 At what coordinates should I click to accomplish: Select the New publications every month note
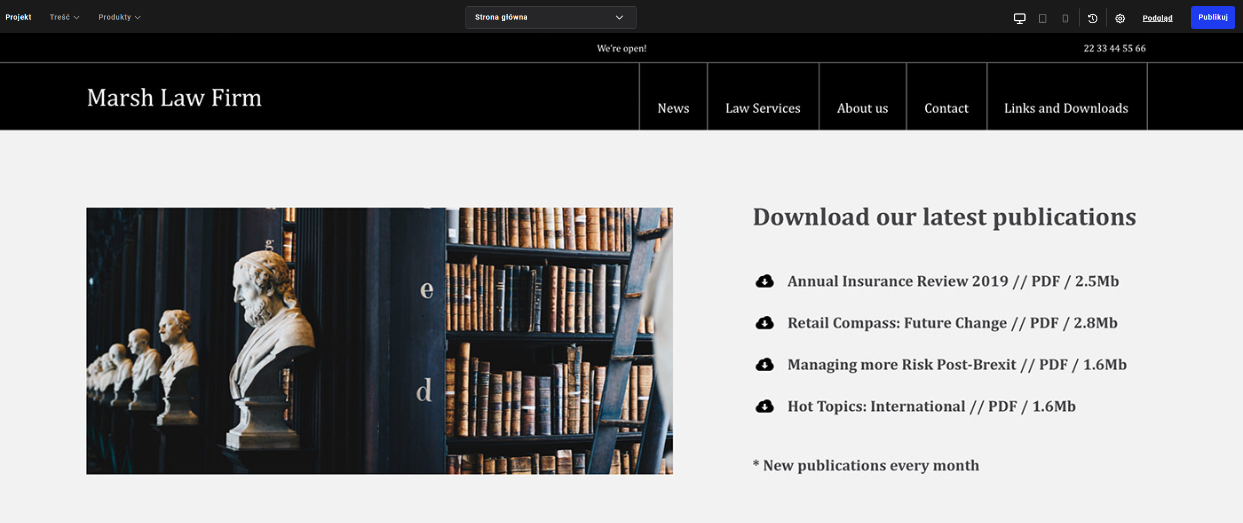click(x=866, y=465)
